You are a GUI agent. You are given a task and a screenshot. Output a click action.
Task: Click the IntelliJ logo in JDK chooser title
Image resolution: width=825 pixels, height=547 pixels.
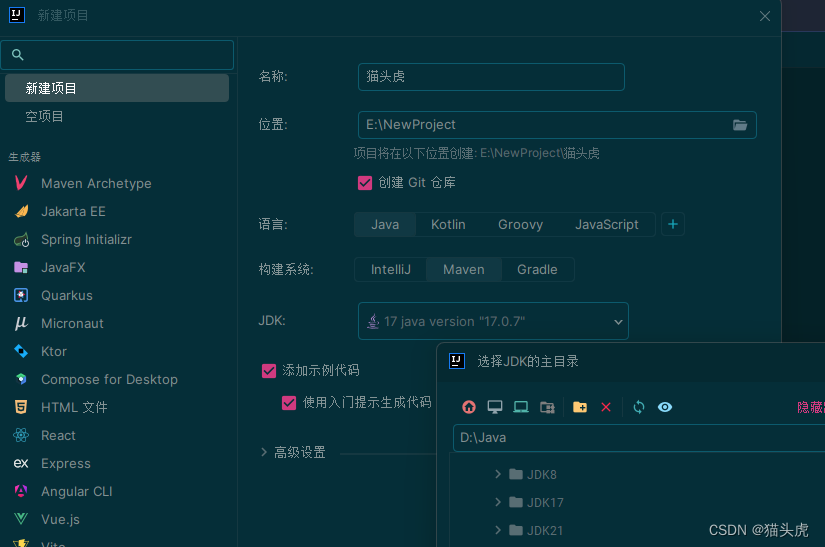coord(457,361)
